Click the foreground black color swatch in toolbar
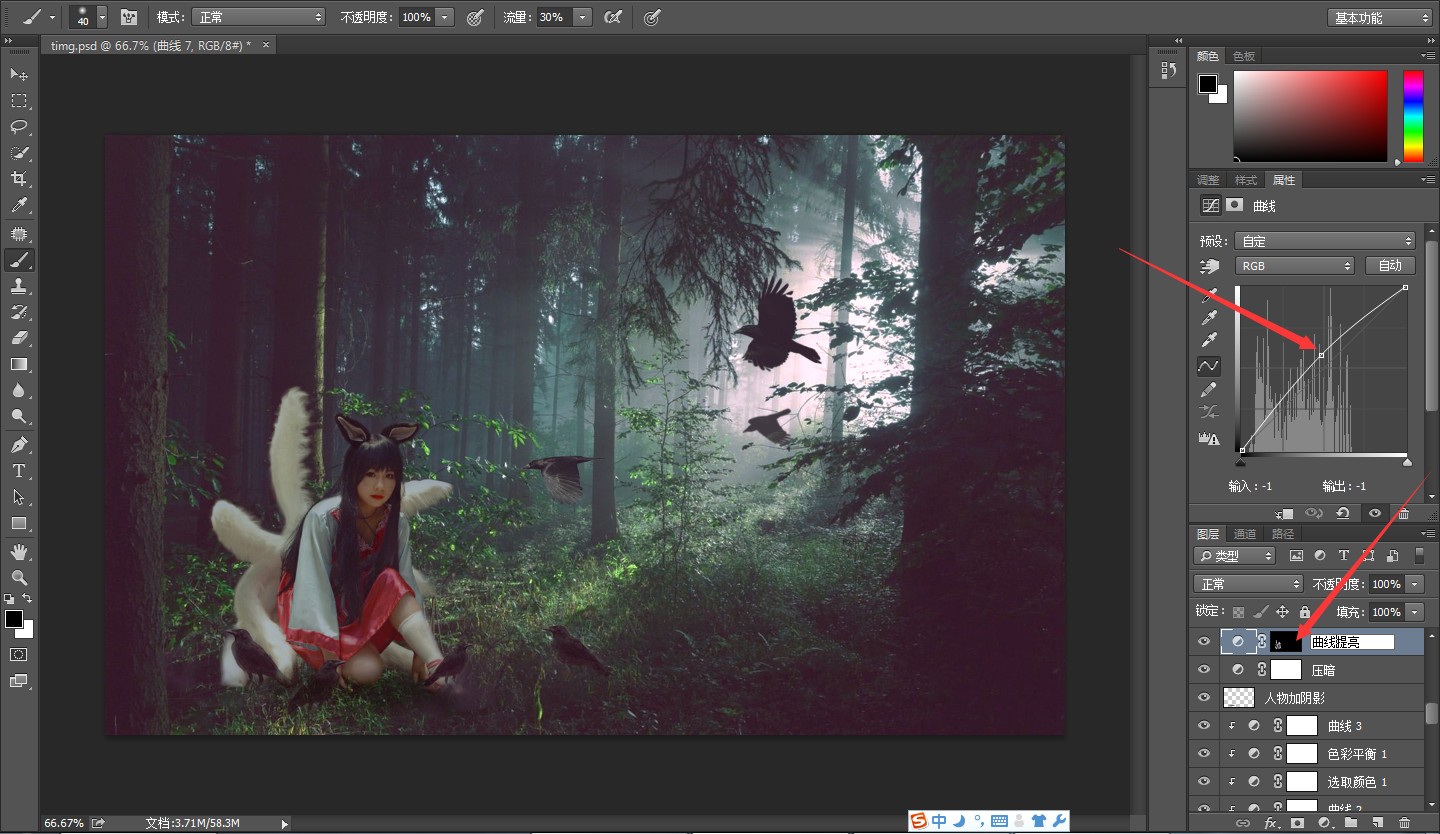The width and height of the screenshot is (1440, 834). [14, 620]
